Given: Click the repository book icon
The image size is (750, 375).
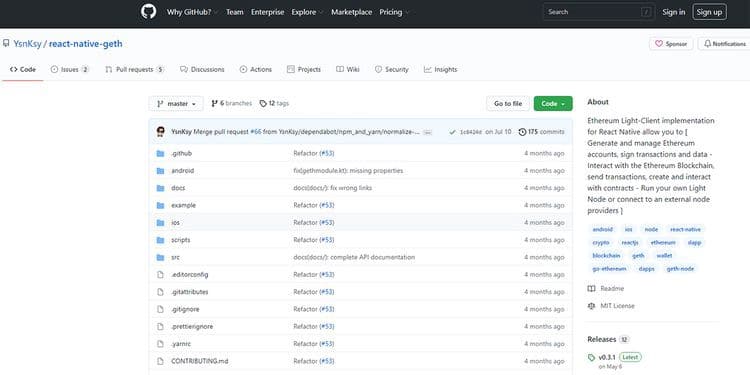Looking at the screenshot, I should pyautogui.click(x=6, y=44).
